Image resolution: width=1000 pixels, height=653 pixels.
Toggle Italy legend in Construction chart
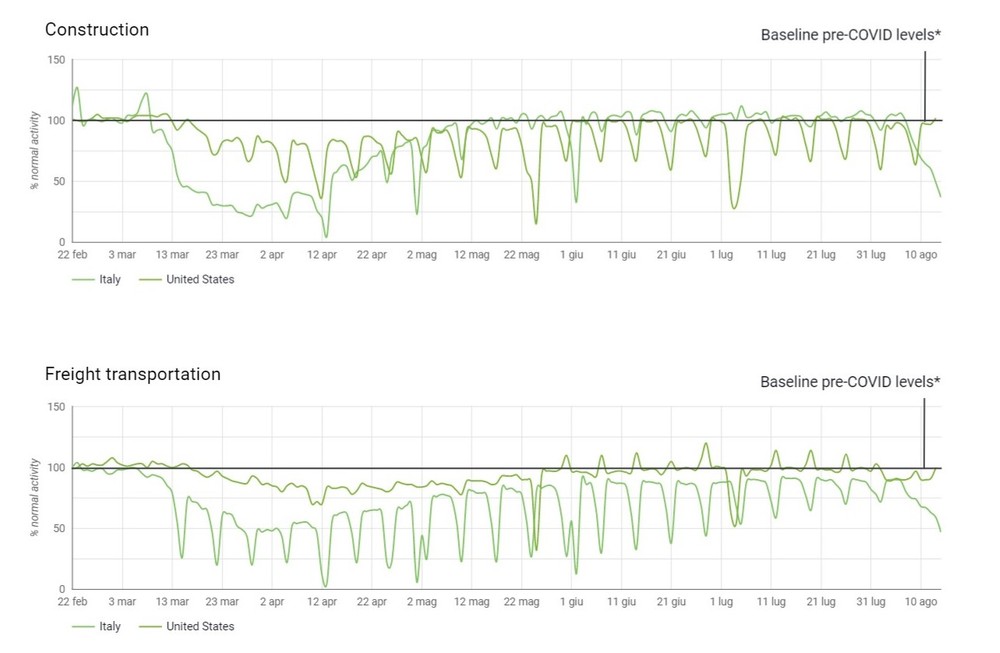pos(96,279)
